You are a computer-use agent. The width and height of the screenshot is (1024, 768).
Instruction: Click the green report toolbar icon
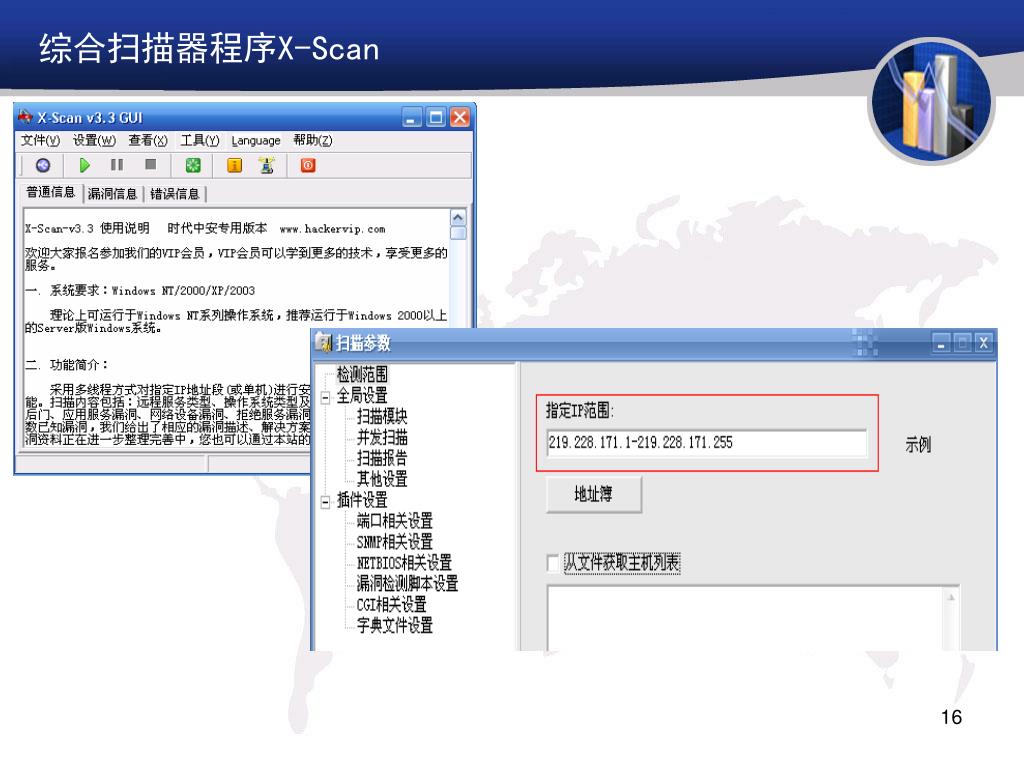pyautogui.click(x=193, y=165)
